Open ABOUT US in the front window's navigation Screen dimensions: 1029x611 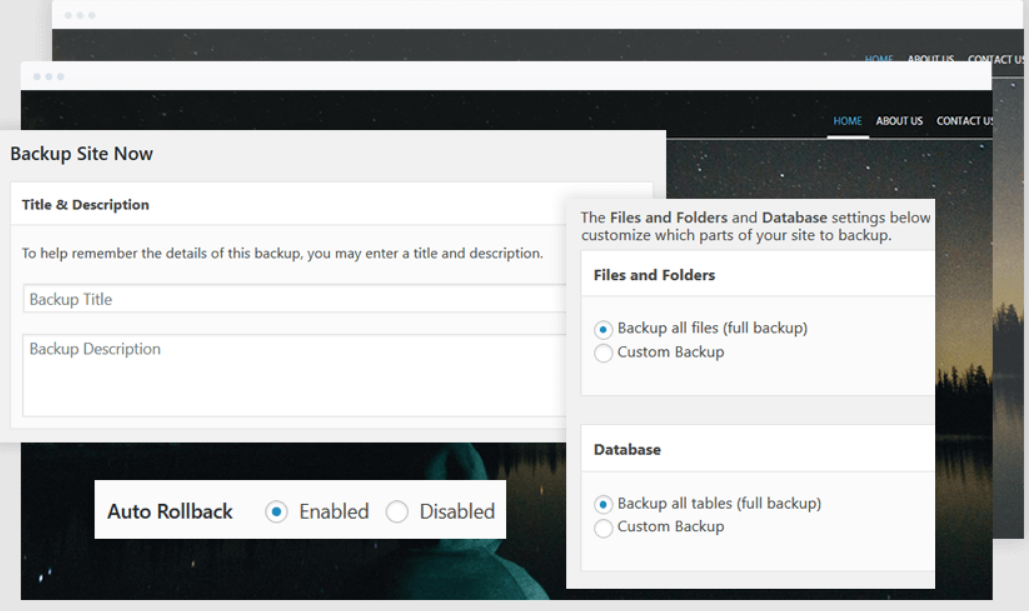coord(899,121)
